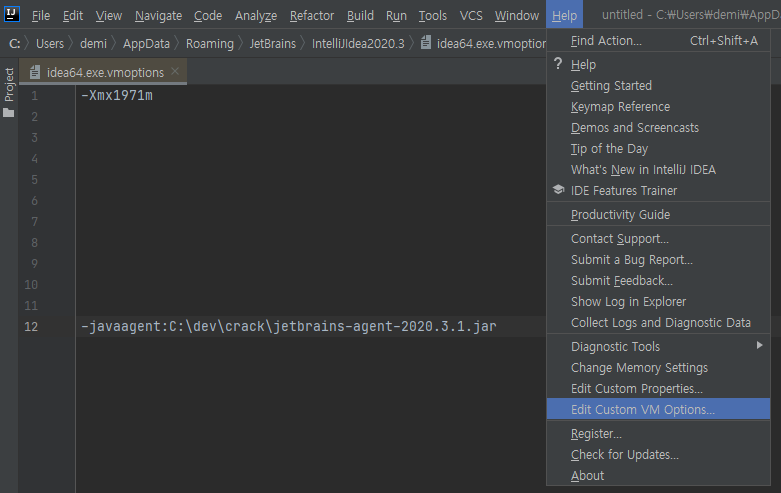This screenshot has width=781, height=493.
Task: Click the -Xmx1971m line in editor
Action: (x=117, y=95)
